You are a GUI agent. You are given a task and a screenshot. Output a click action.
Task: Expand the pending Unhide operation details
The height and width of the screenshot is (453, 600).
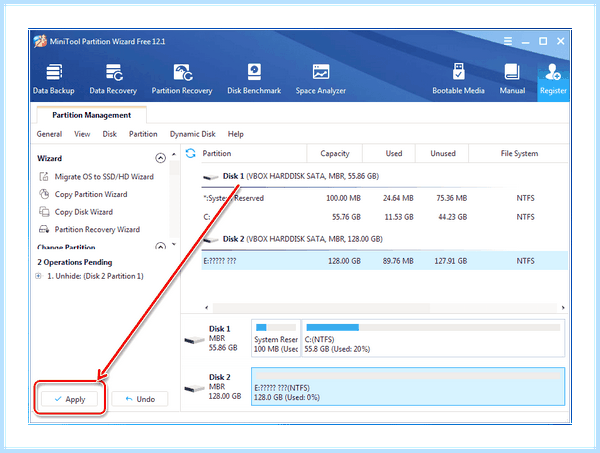click(38, 276)
